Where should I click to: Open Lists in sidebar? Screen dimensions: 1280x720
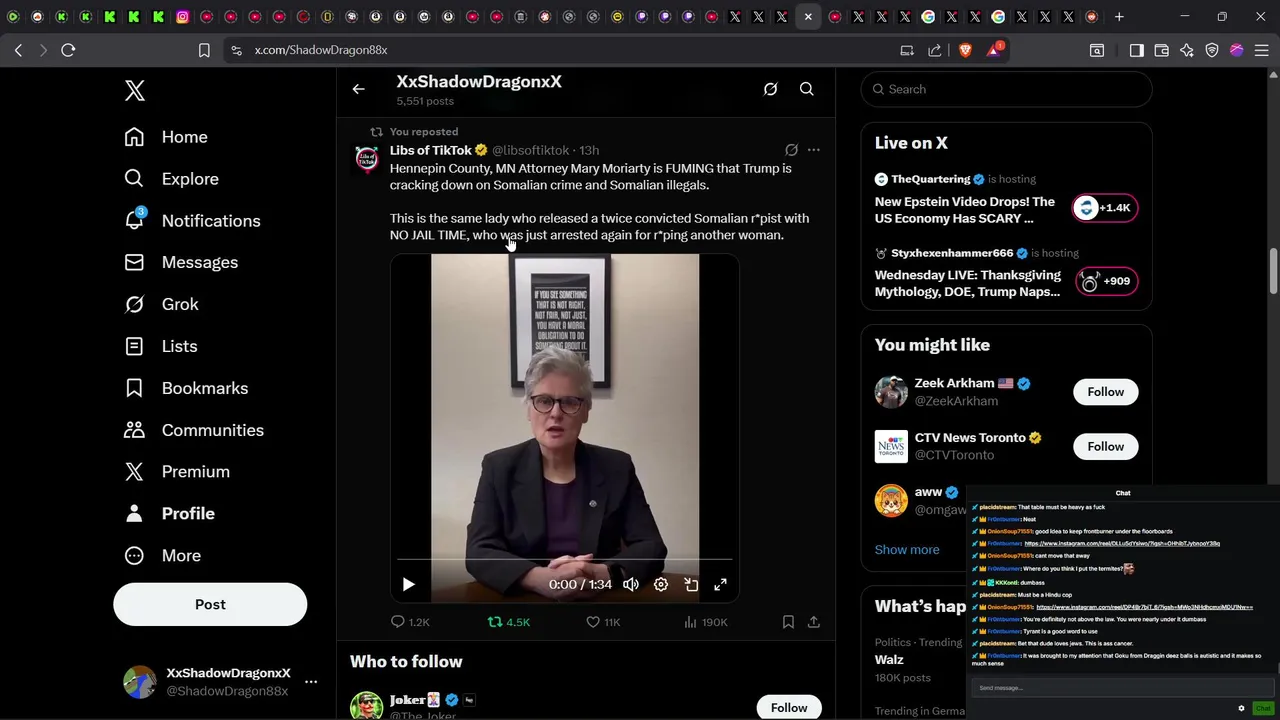160,346
